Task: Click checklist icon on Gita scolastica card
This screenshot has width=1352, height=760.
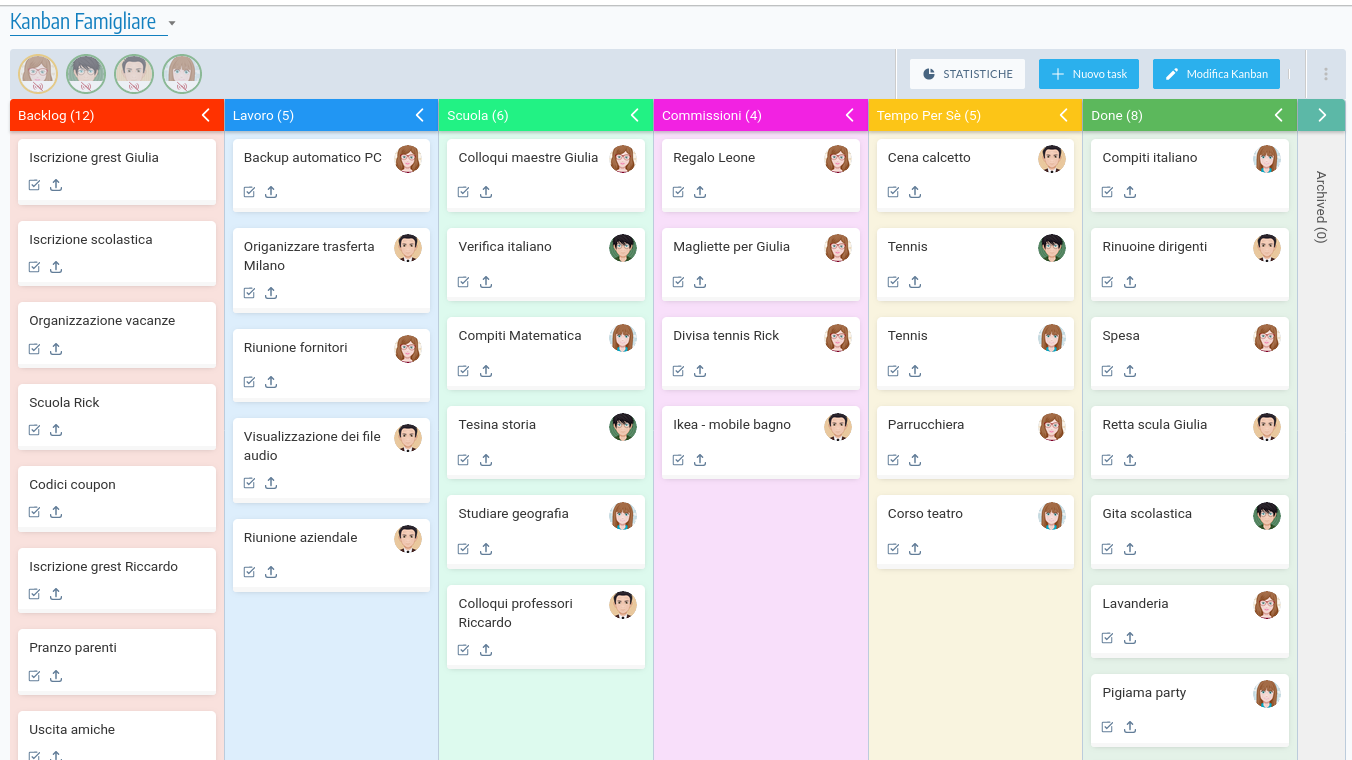Action: [x=1107, y=549]
